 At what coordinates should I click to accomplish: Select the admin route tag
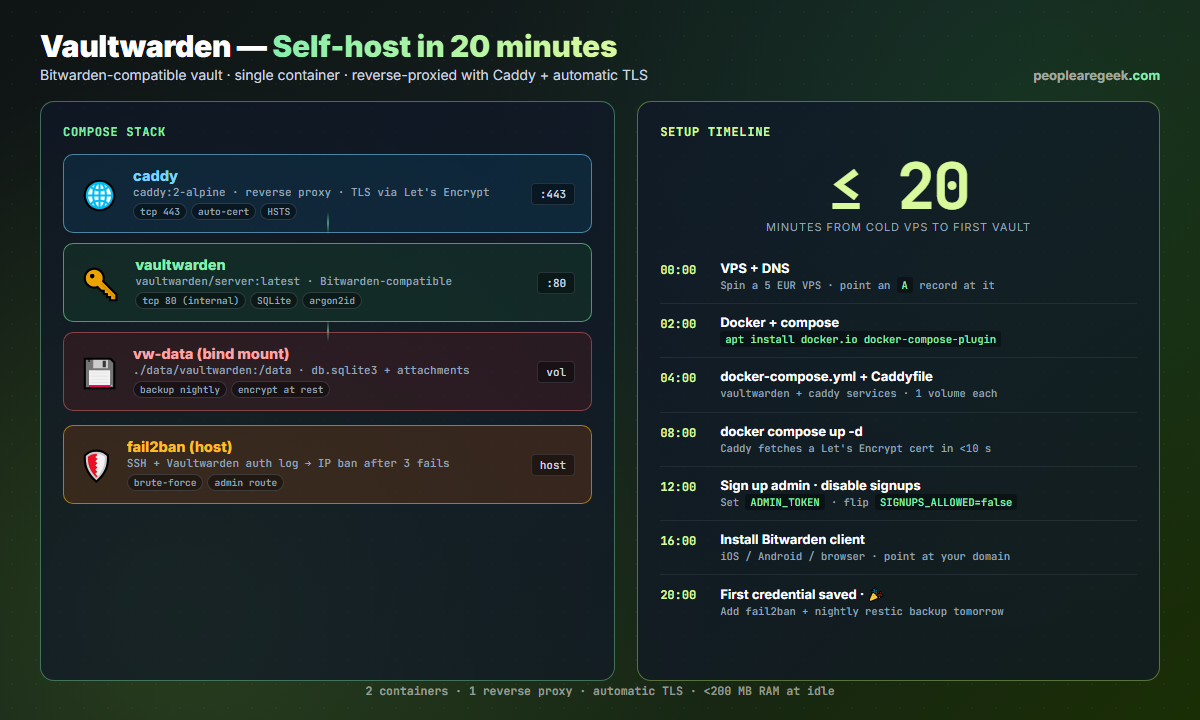pos(246,483)
